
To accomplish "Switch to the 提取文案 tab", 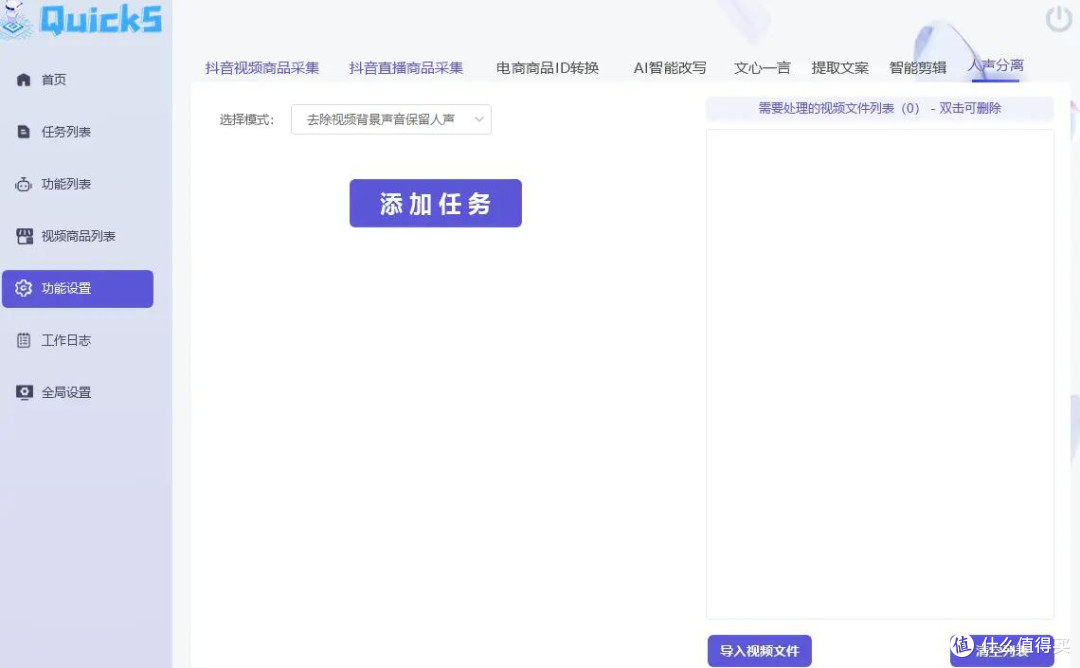I will (840, 67).
